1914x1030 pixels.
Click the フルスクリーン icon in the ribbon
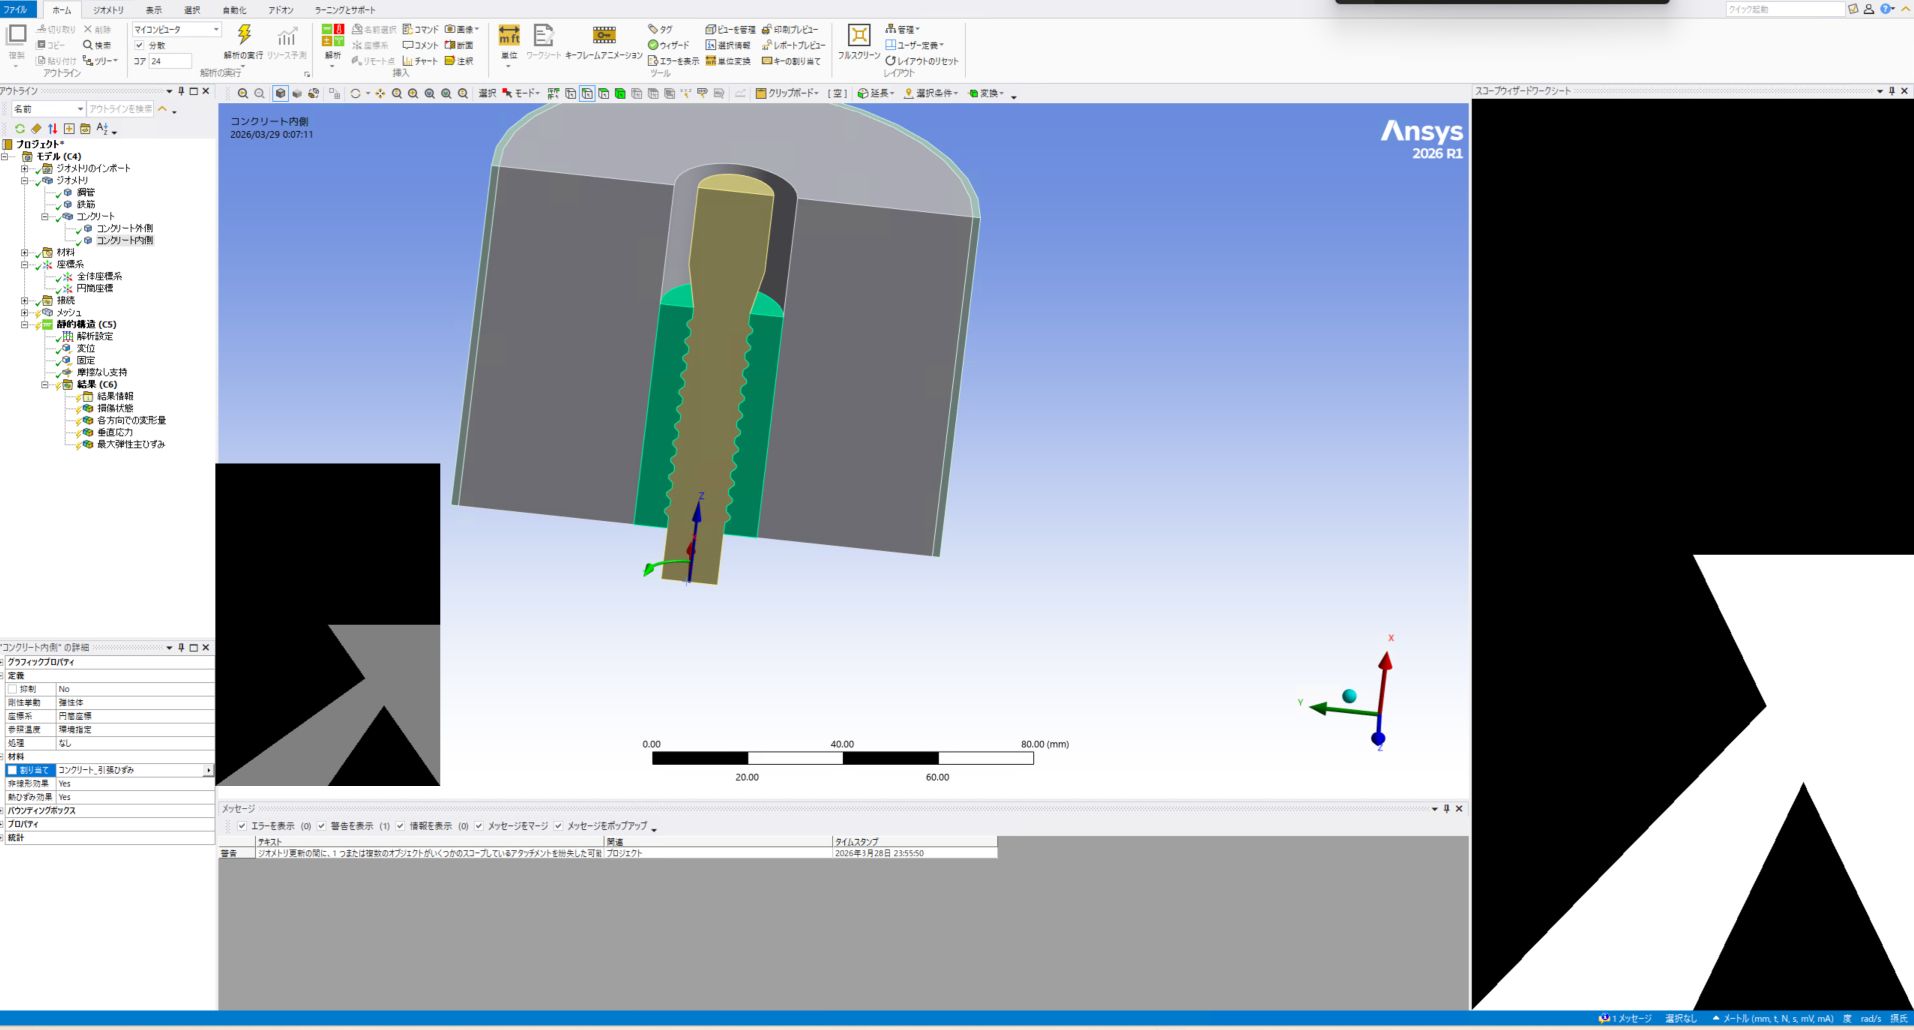(x=858, y=37)
